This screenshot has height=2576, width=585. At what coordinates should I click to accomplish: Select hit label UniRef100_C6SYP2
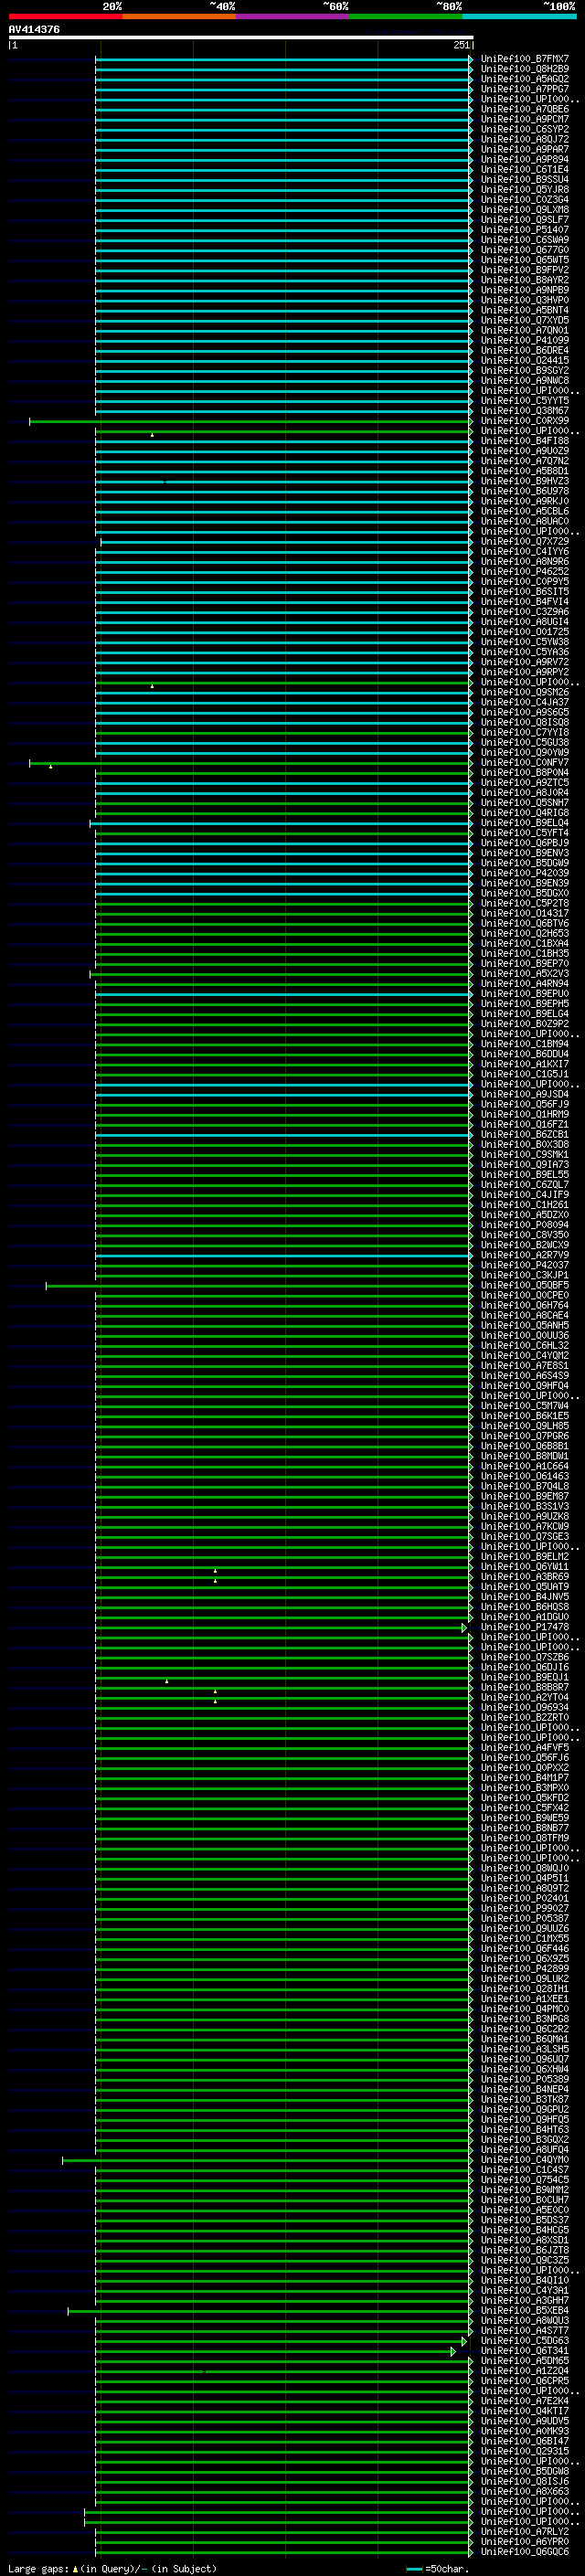pos(524,129)
